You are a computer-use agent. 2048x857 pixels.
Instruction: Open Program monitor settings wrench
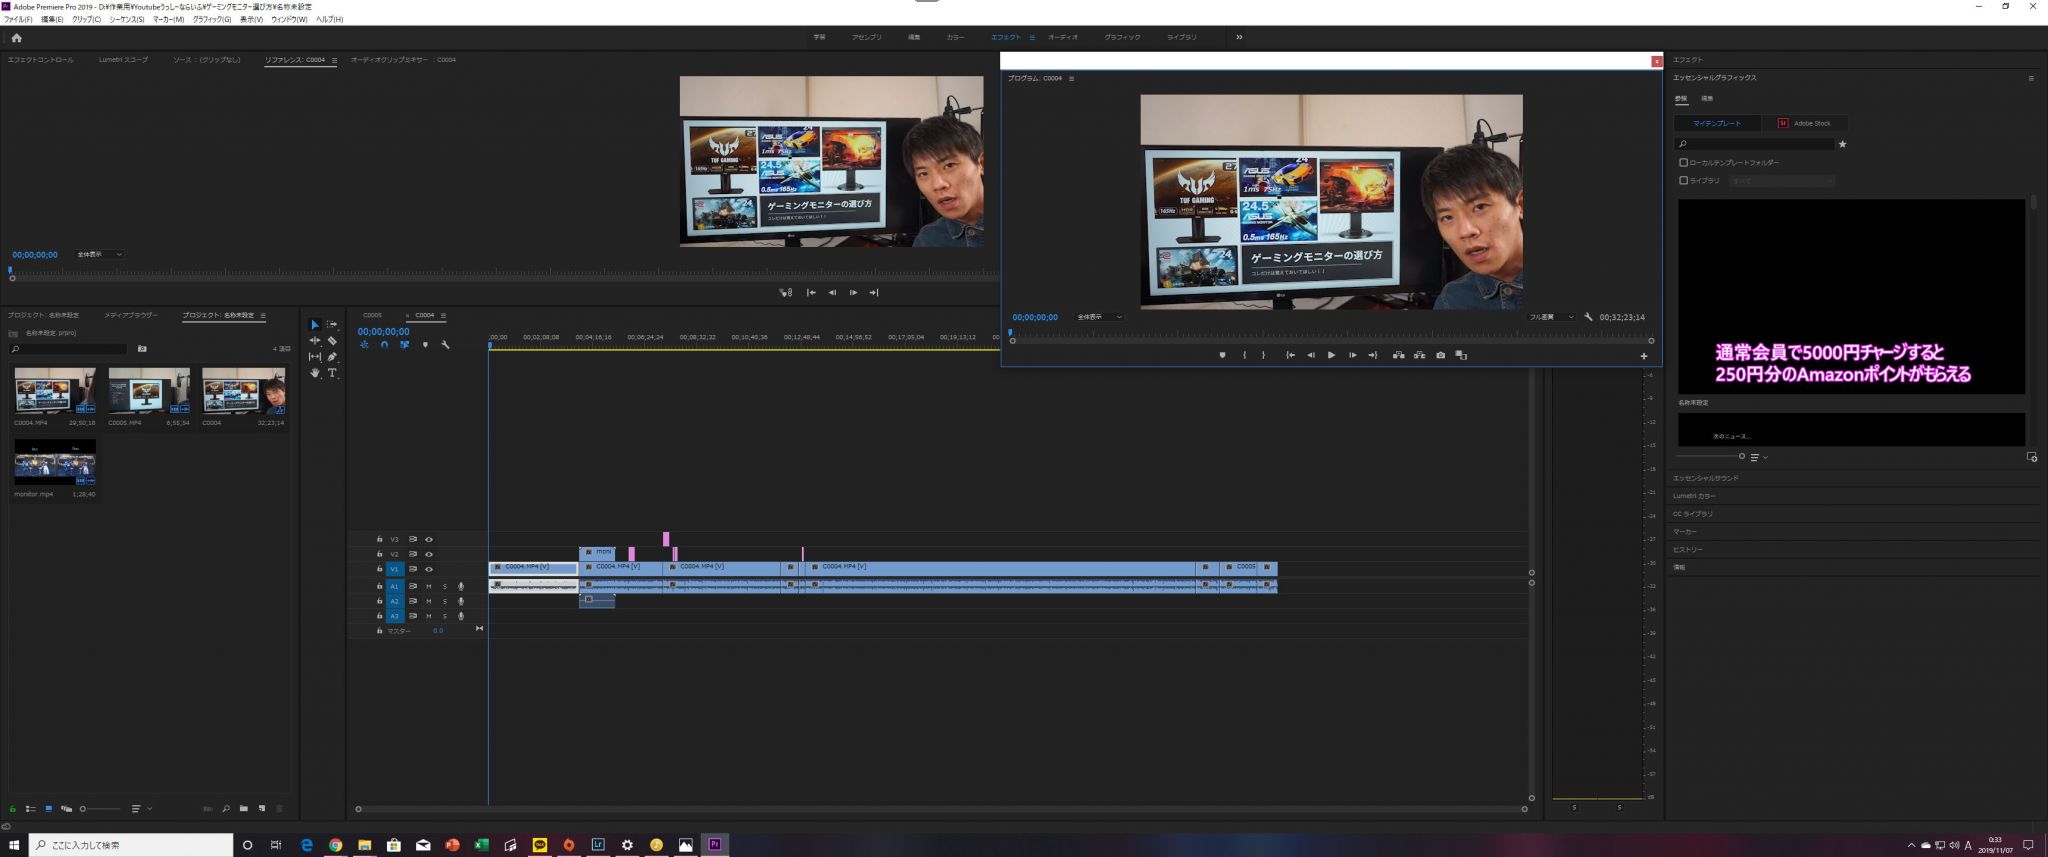[1588, 317]
